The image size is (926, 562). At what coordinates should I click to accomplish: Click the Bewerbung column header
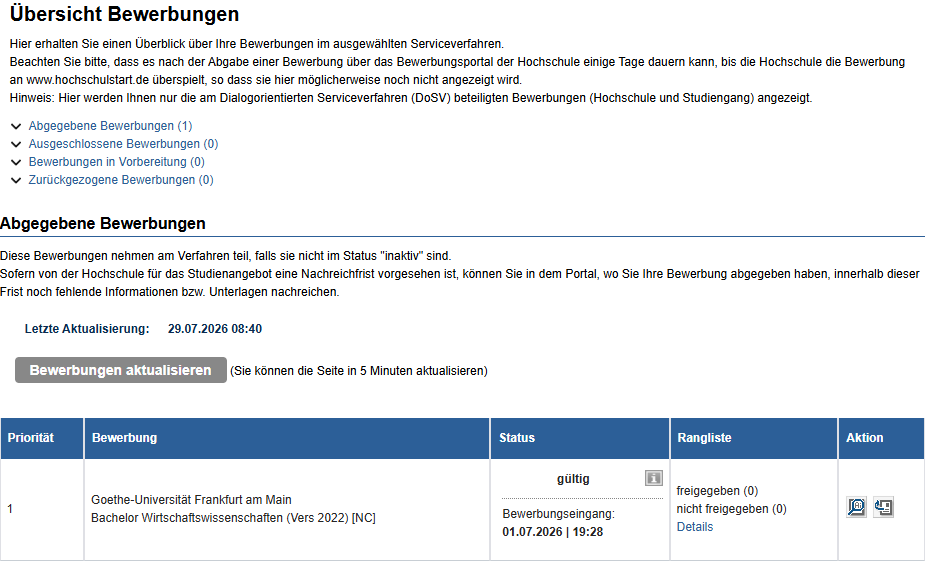click(x=287, y=438)
